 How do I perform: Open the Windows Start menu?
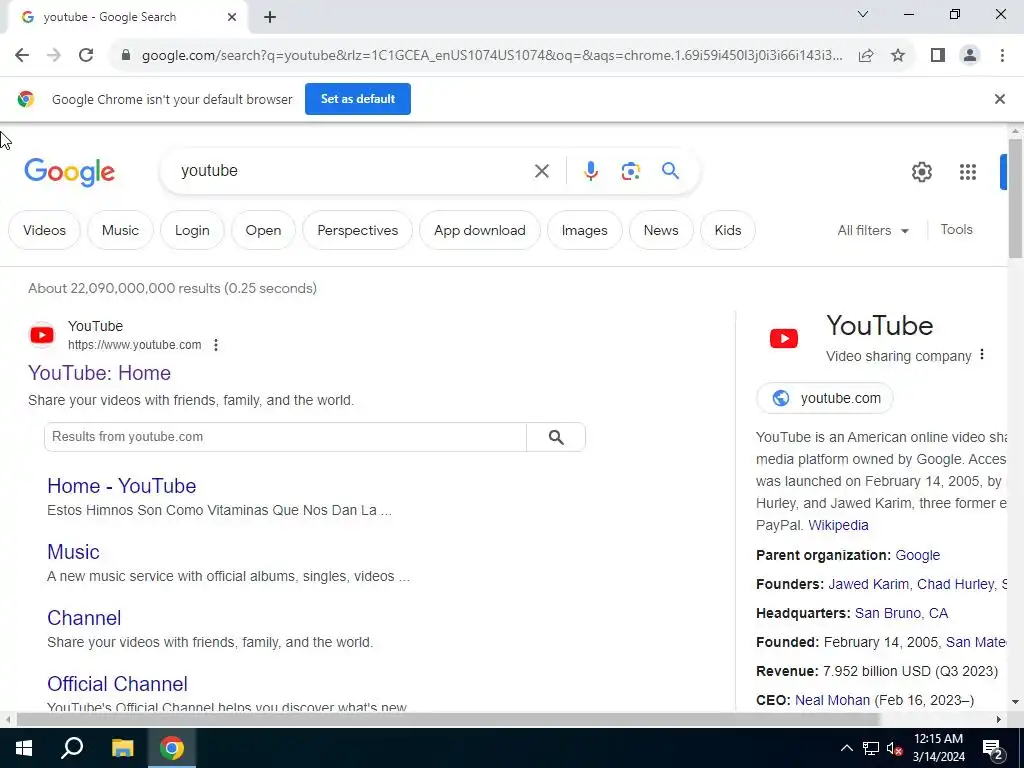coord(24,748)
